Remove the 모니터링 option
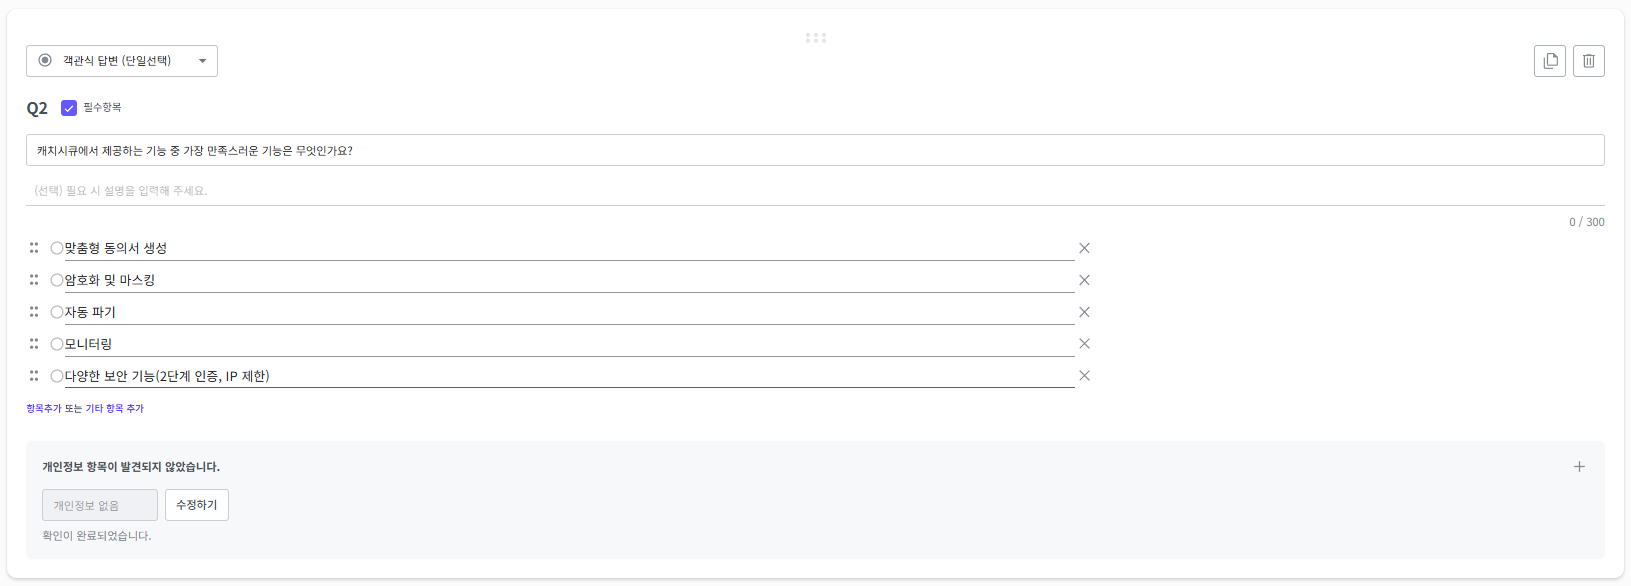 coord(1084,344)
